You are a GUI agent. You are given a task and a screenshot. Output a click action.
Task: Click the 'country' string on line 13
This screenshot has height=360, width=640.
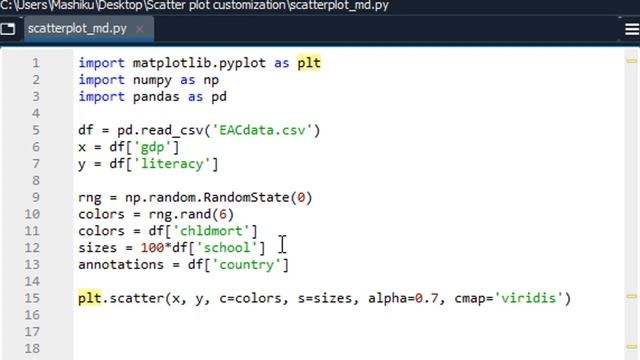coord(246,264)
